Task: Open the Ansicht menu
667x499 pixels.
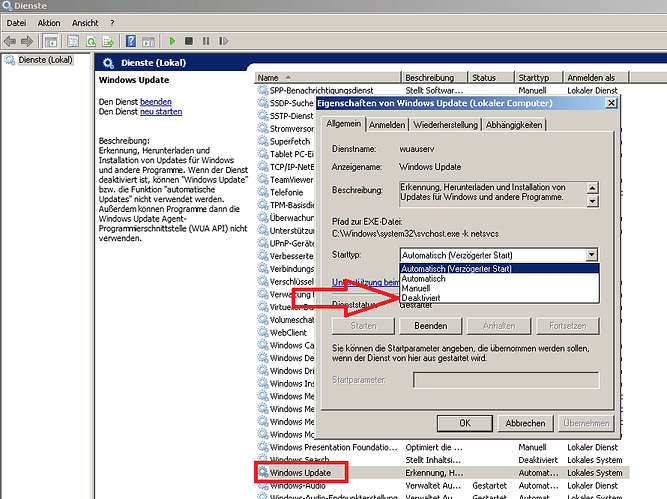Action: click(85, 23)
